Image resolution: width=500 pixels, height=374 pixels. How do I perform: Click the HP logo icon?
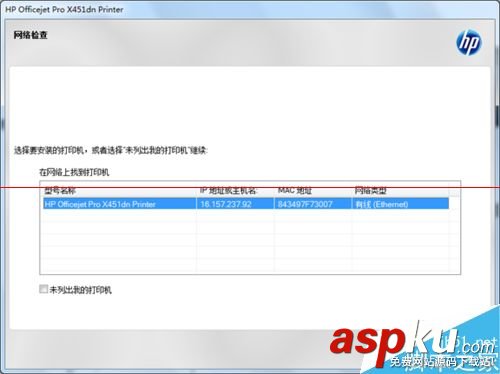point(469,42)
